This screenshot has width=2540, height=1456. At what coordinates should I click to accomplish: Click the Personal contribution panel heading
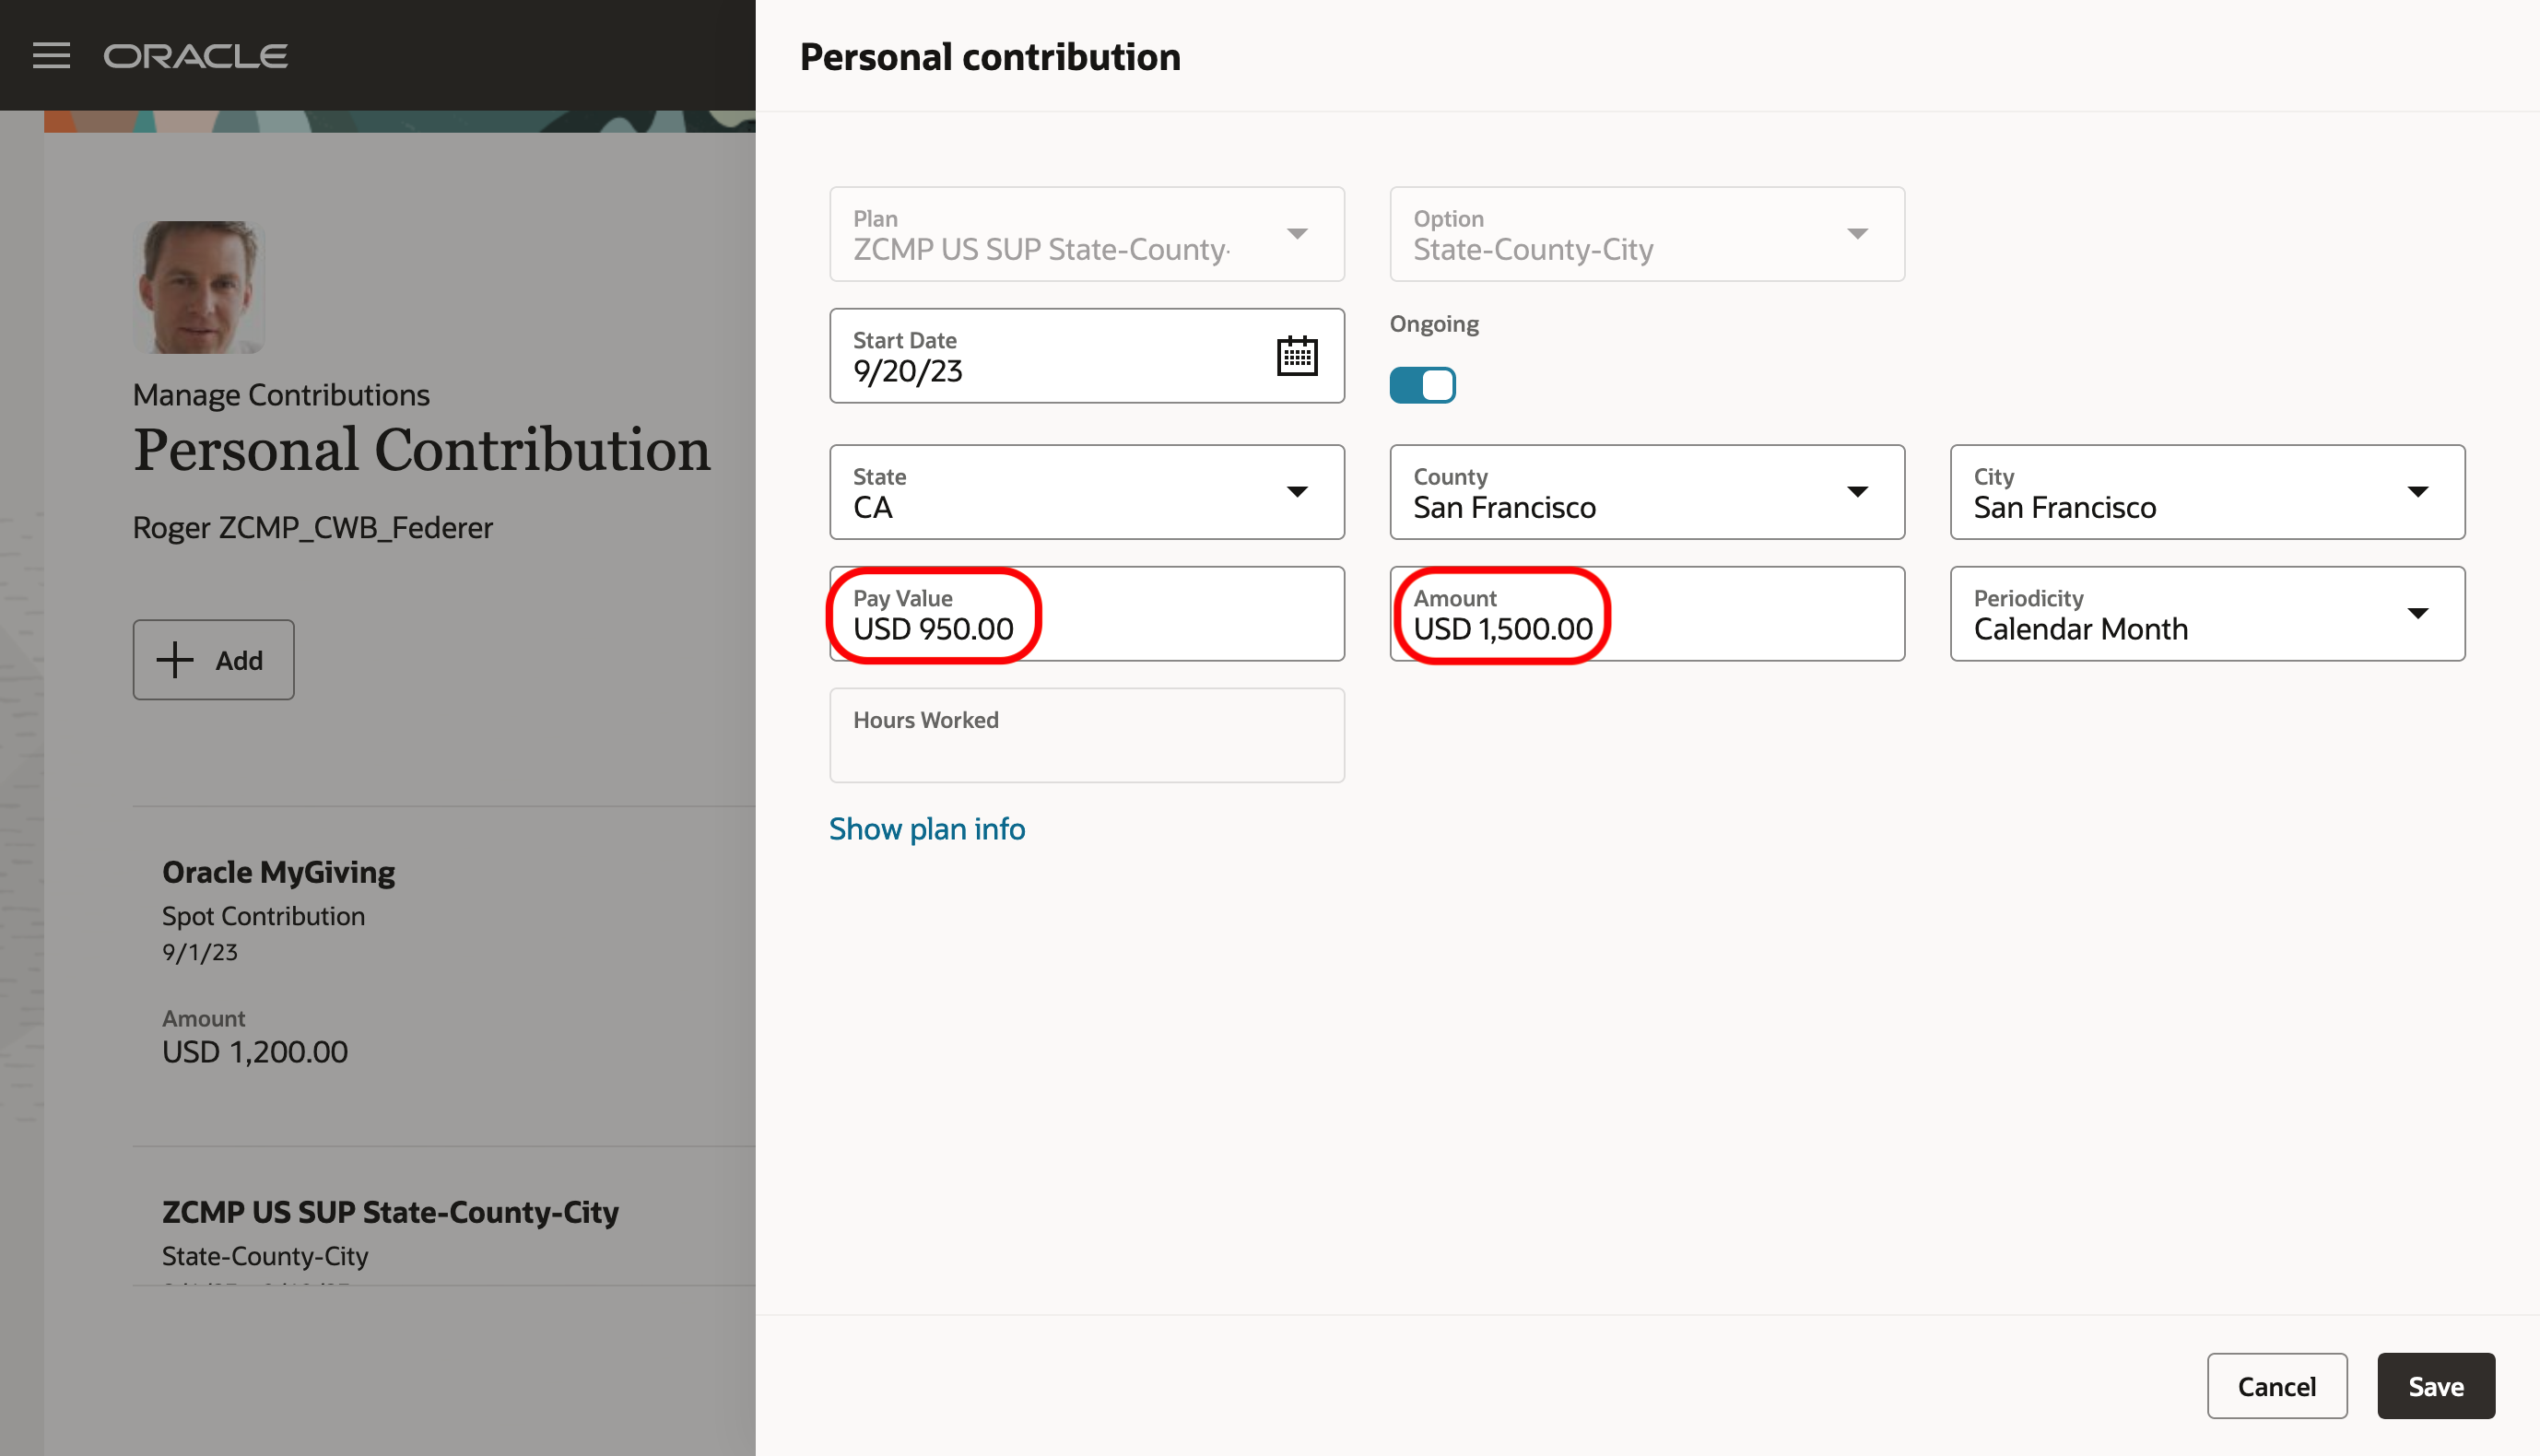[990, 57]
